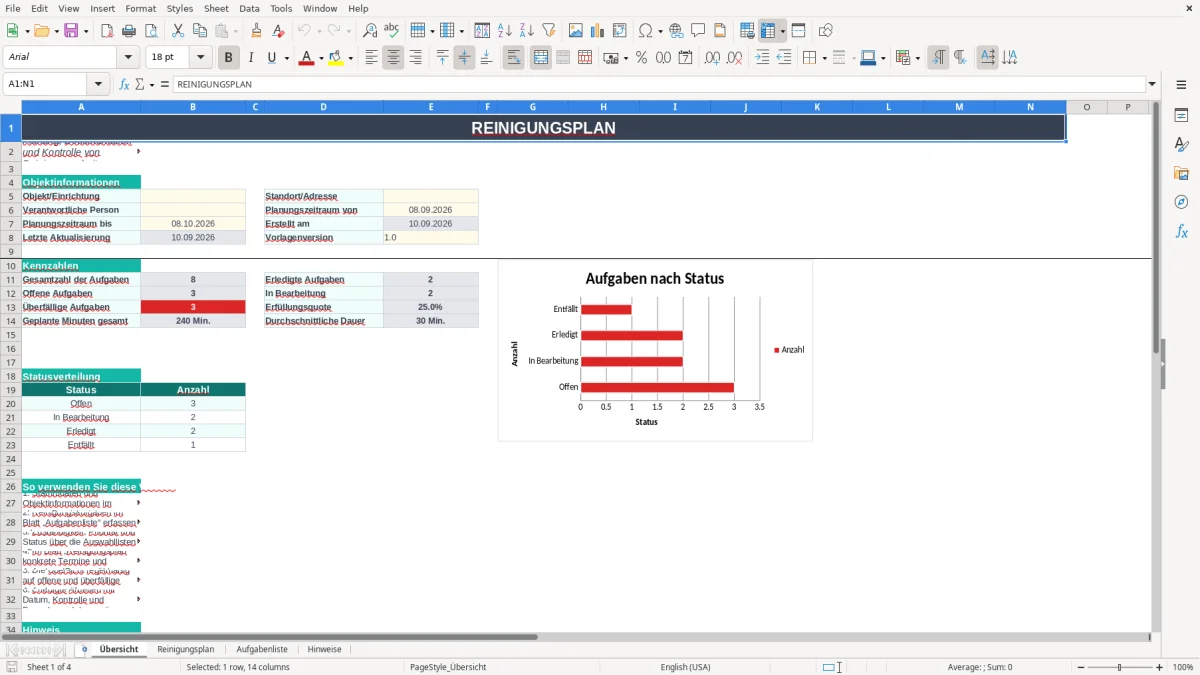Click the Clear Direct Formatting icon
The width and height of the screenshot is (1200, 675).
(x=279, y=31)
